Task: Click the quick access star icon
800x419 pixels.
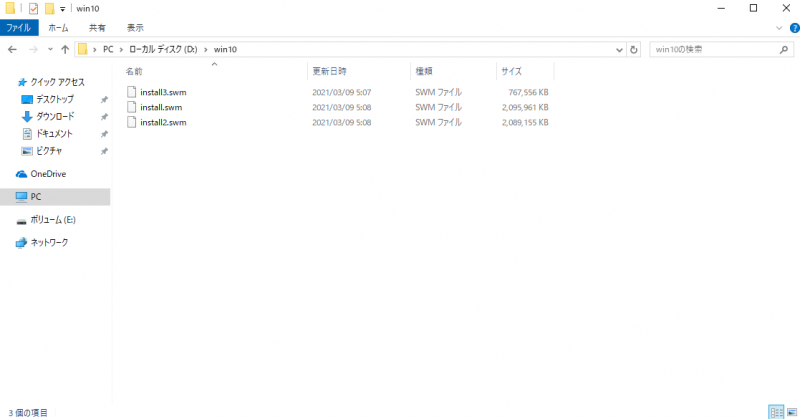Action: click(21, 82)
